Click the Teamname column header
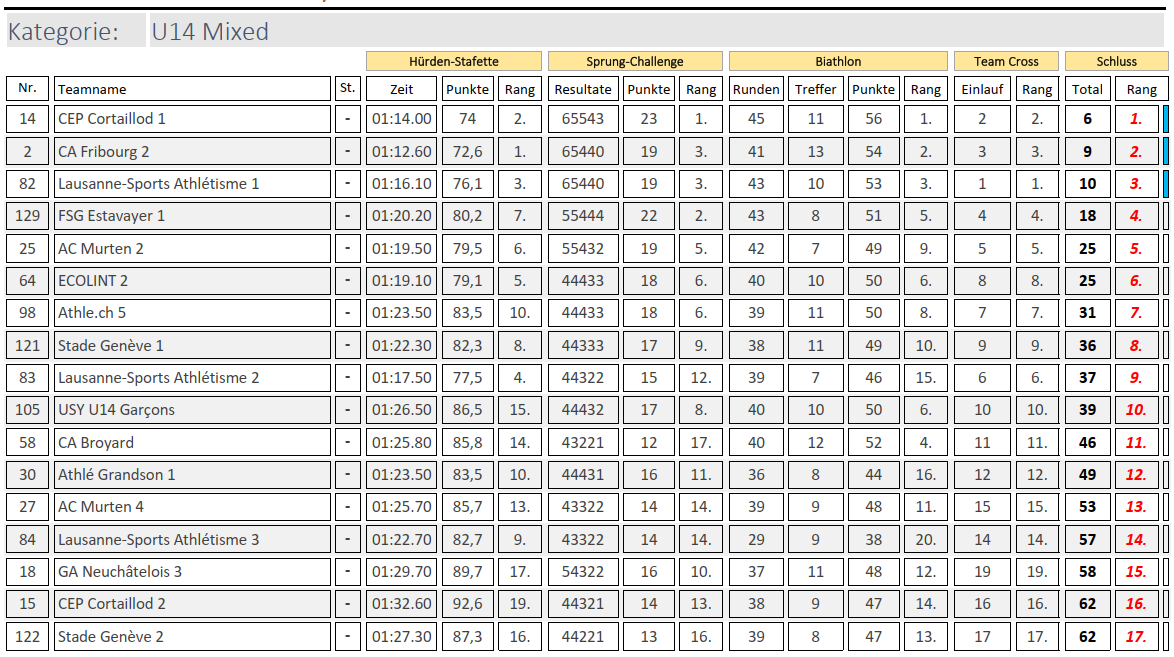 pyautogui.click(x=192, y=89)
